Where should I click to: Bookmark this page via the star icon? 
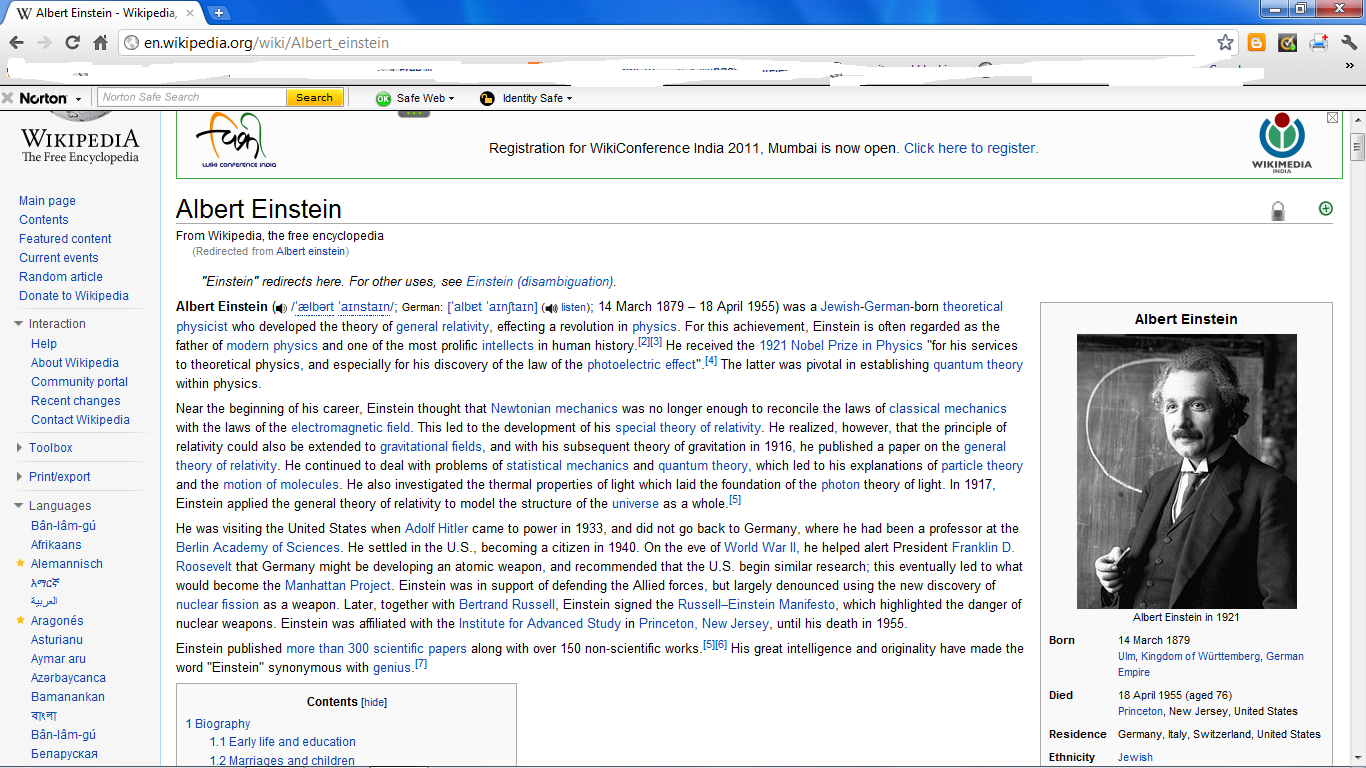(x=1225, y=42)
